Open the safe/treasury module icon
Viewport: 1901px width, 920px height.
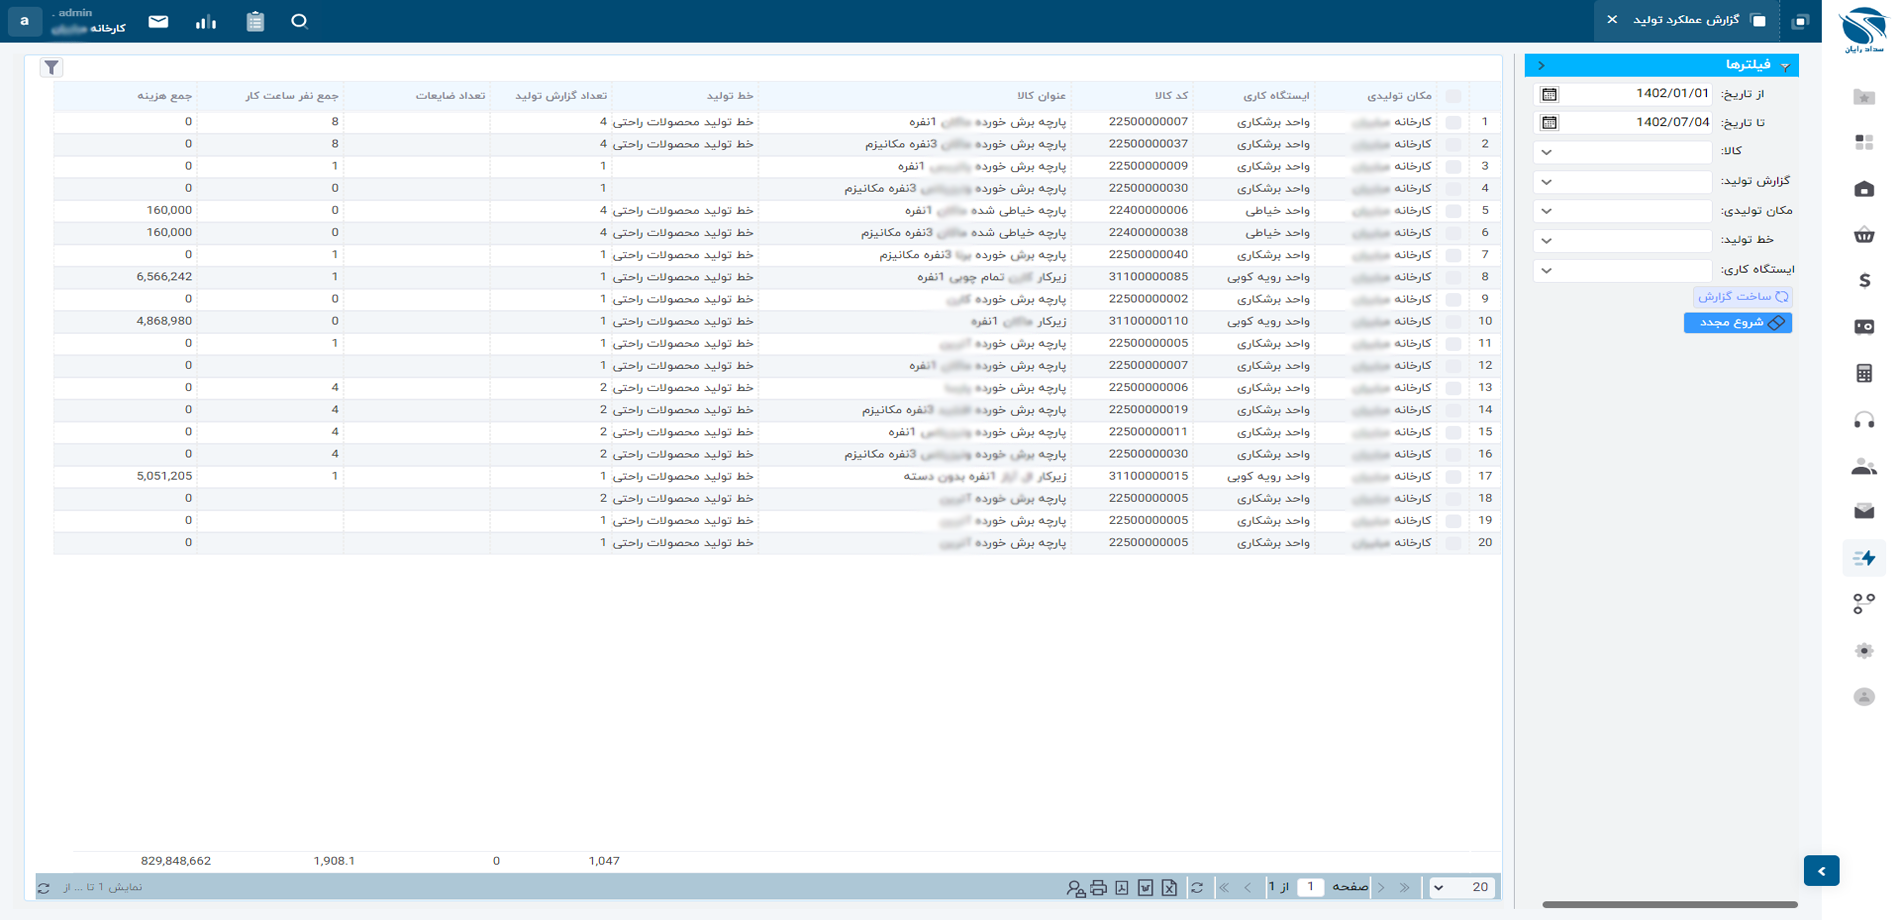point(1864,327)
